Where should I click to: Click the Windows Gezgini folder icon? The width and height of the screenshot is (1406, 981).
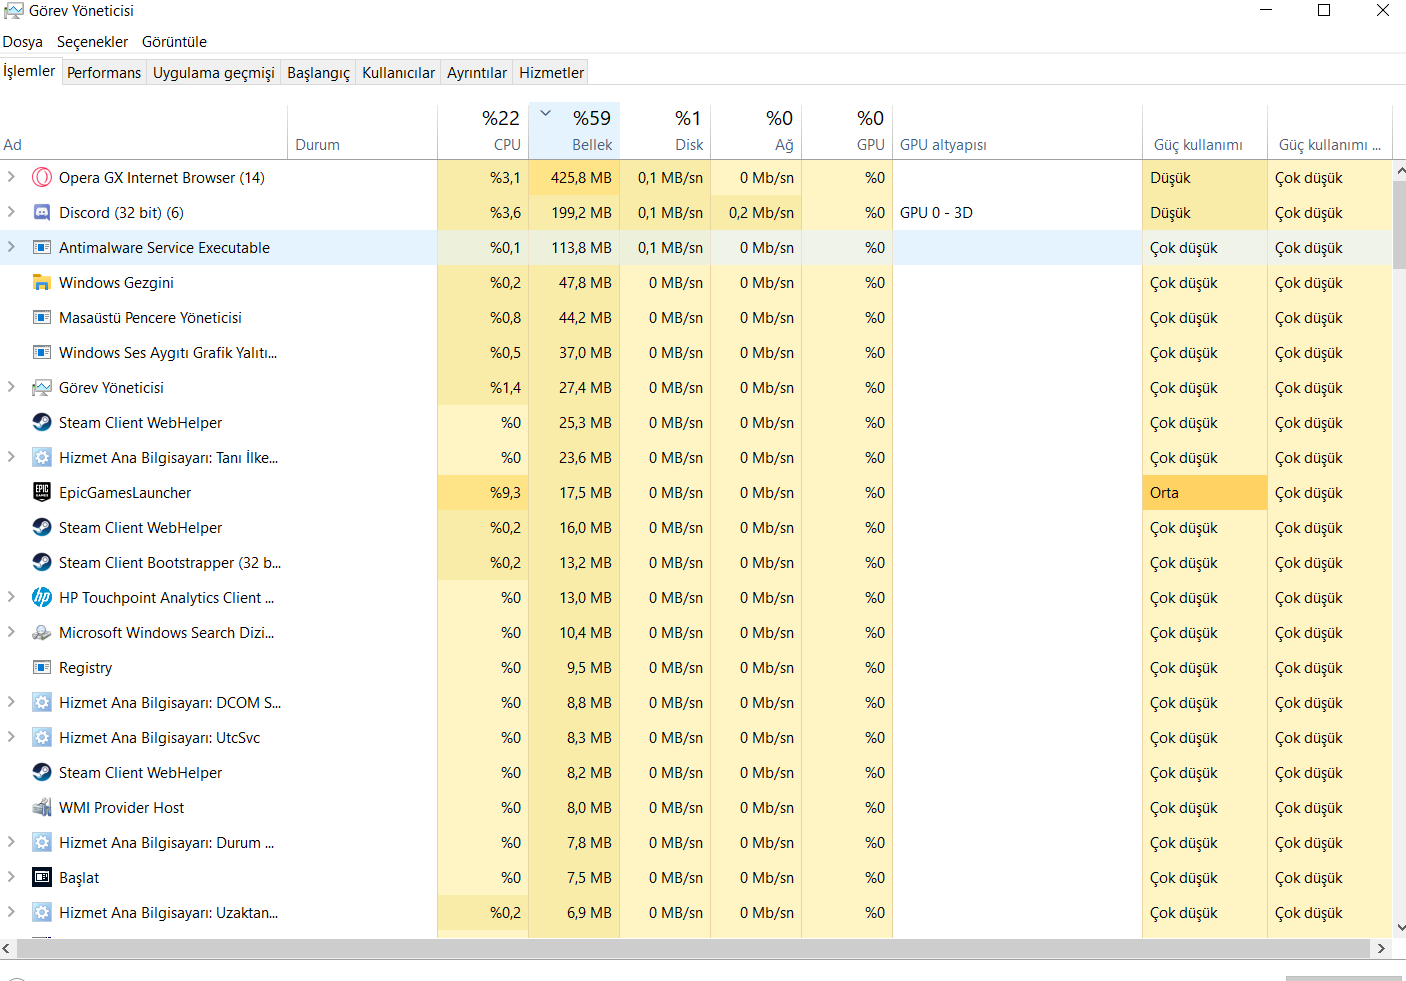(41, 283)
